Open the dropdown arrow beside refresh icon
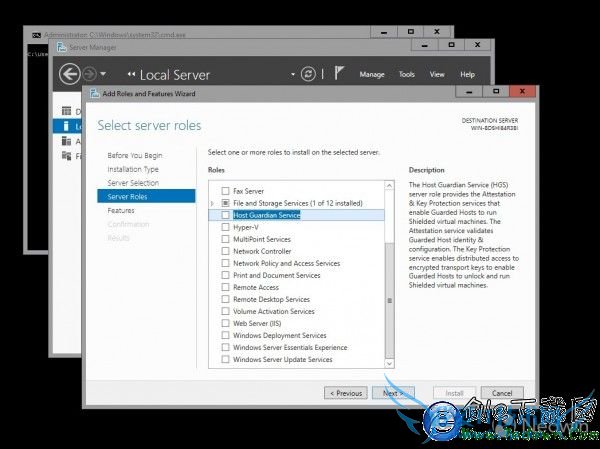Image resolution: width=600 pixels, height=449 pixels. coord(293,74)
